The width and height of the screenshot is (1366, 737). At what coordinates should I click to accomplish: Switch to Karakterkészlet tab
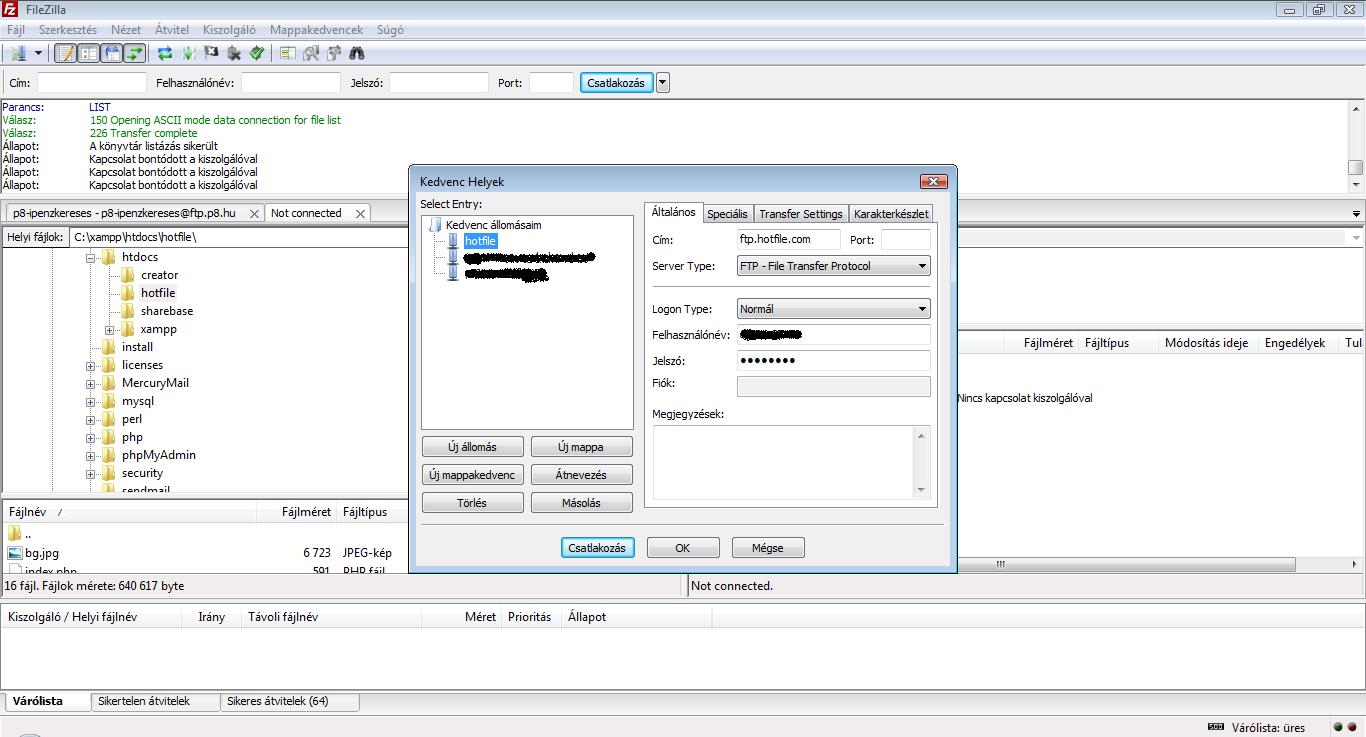click(x=891, y=214)
